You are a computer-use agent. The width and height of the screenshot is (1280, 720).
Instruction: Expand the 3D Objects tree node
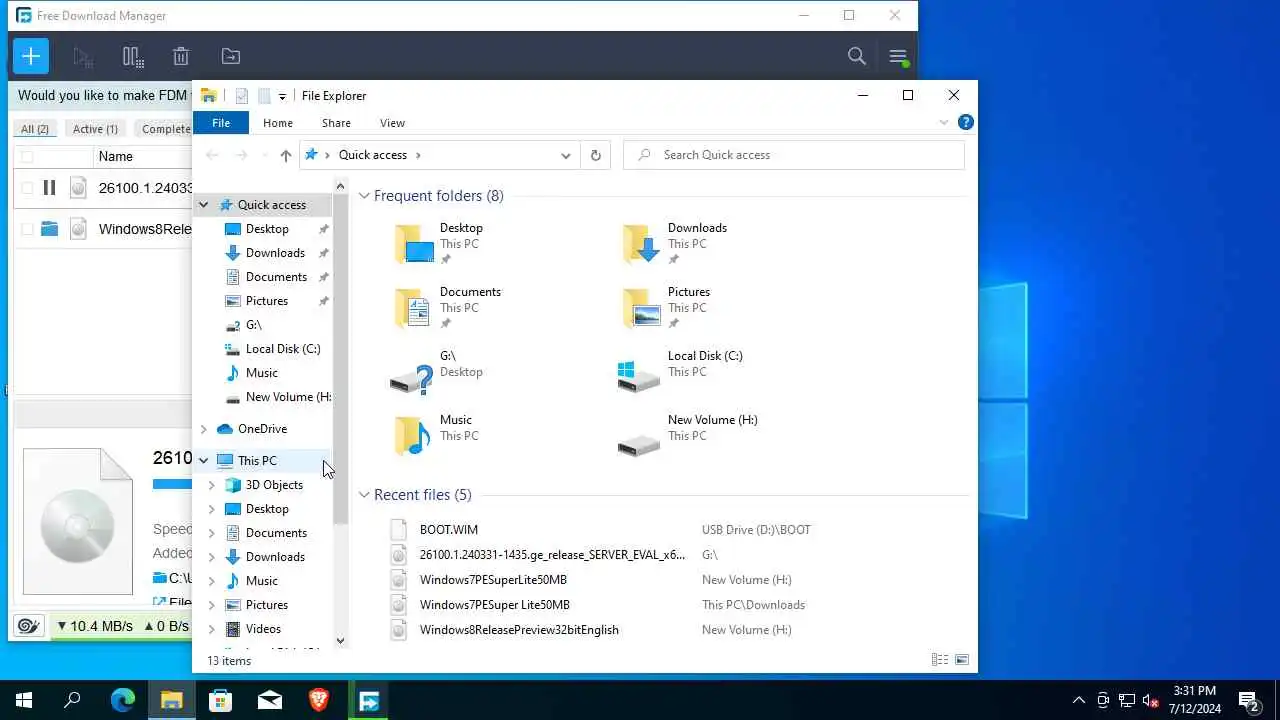point(211,485)
